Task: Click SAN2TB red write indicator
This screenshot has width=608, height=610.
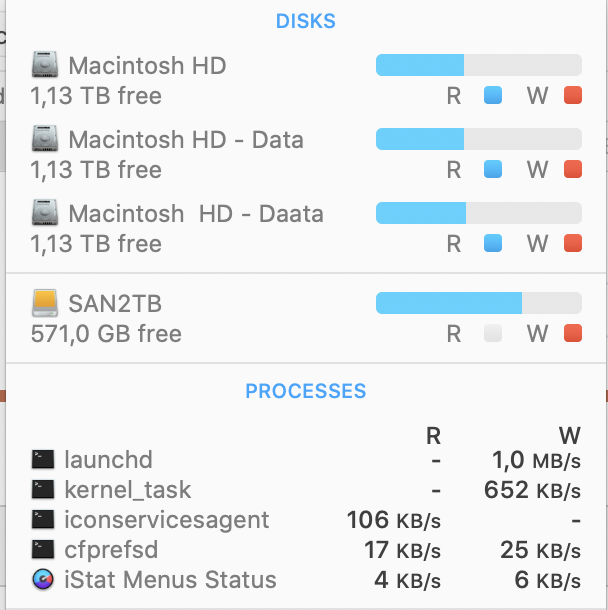Action: click(x=573, y=333)
